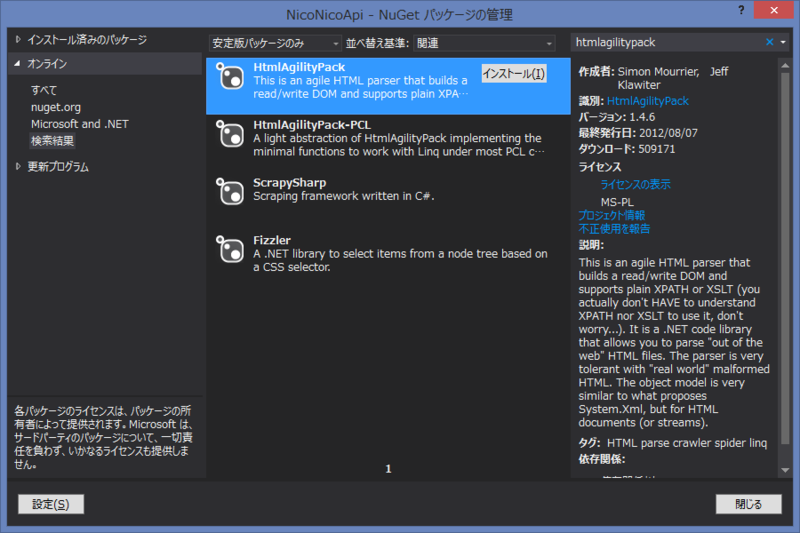Screen dimensions: 800x533
Task: Click 'Scraping framework written in C#.' description
Action: point(343,196)
